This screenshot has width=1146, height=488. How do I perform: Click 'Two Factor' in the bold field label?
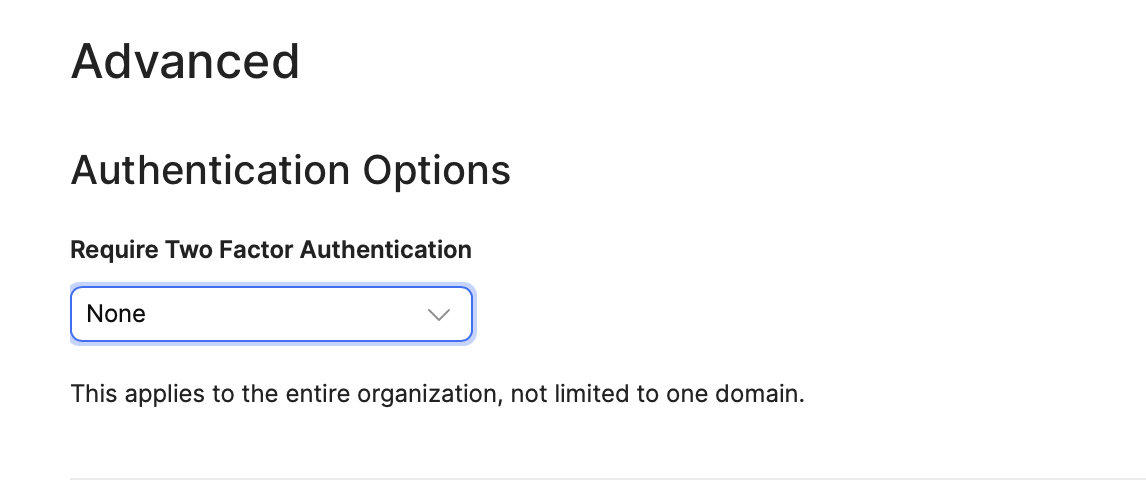[229, 250]
